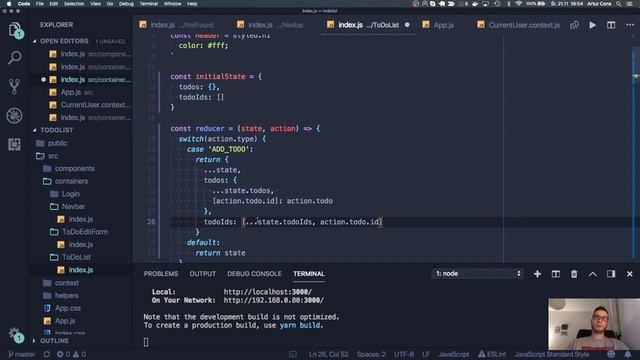Open CurrentUser.context file in Open Editors
Viewport: 640px width, 360px height.
90,105
